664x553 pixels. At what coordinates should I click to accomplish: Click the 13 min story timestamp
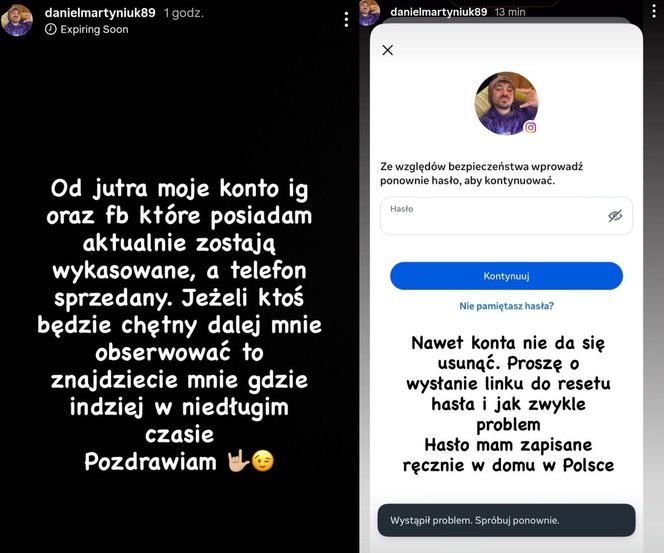coord(510,12)
